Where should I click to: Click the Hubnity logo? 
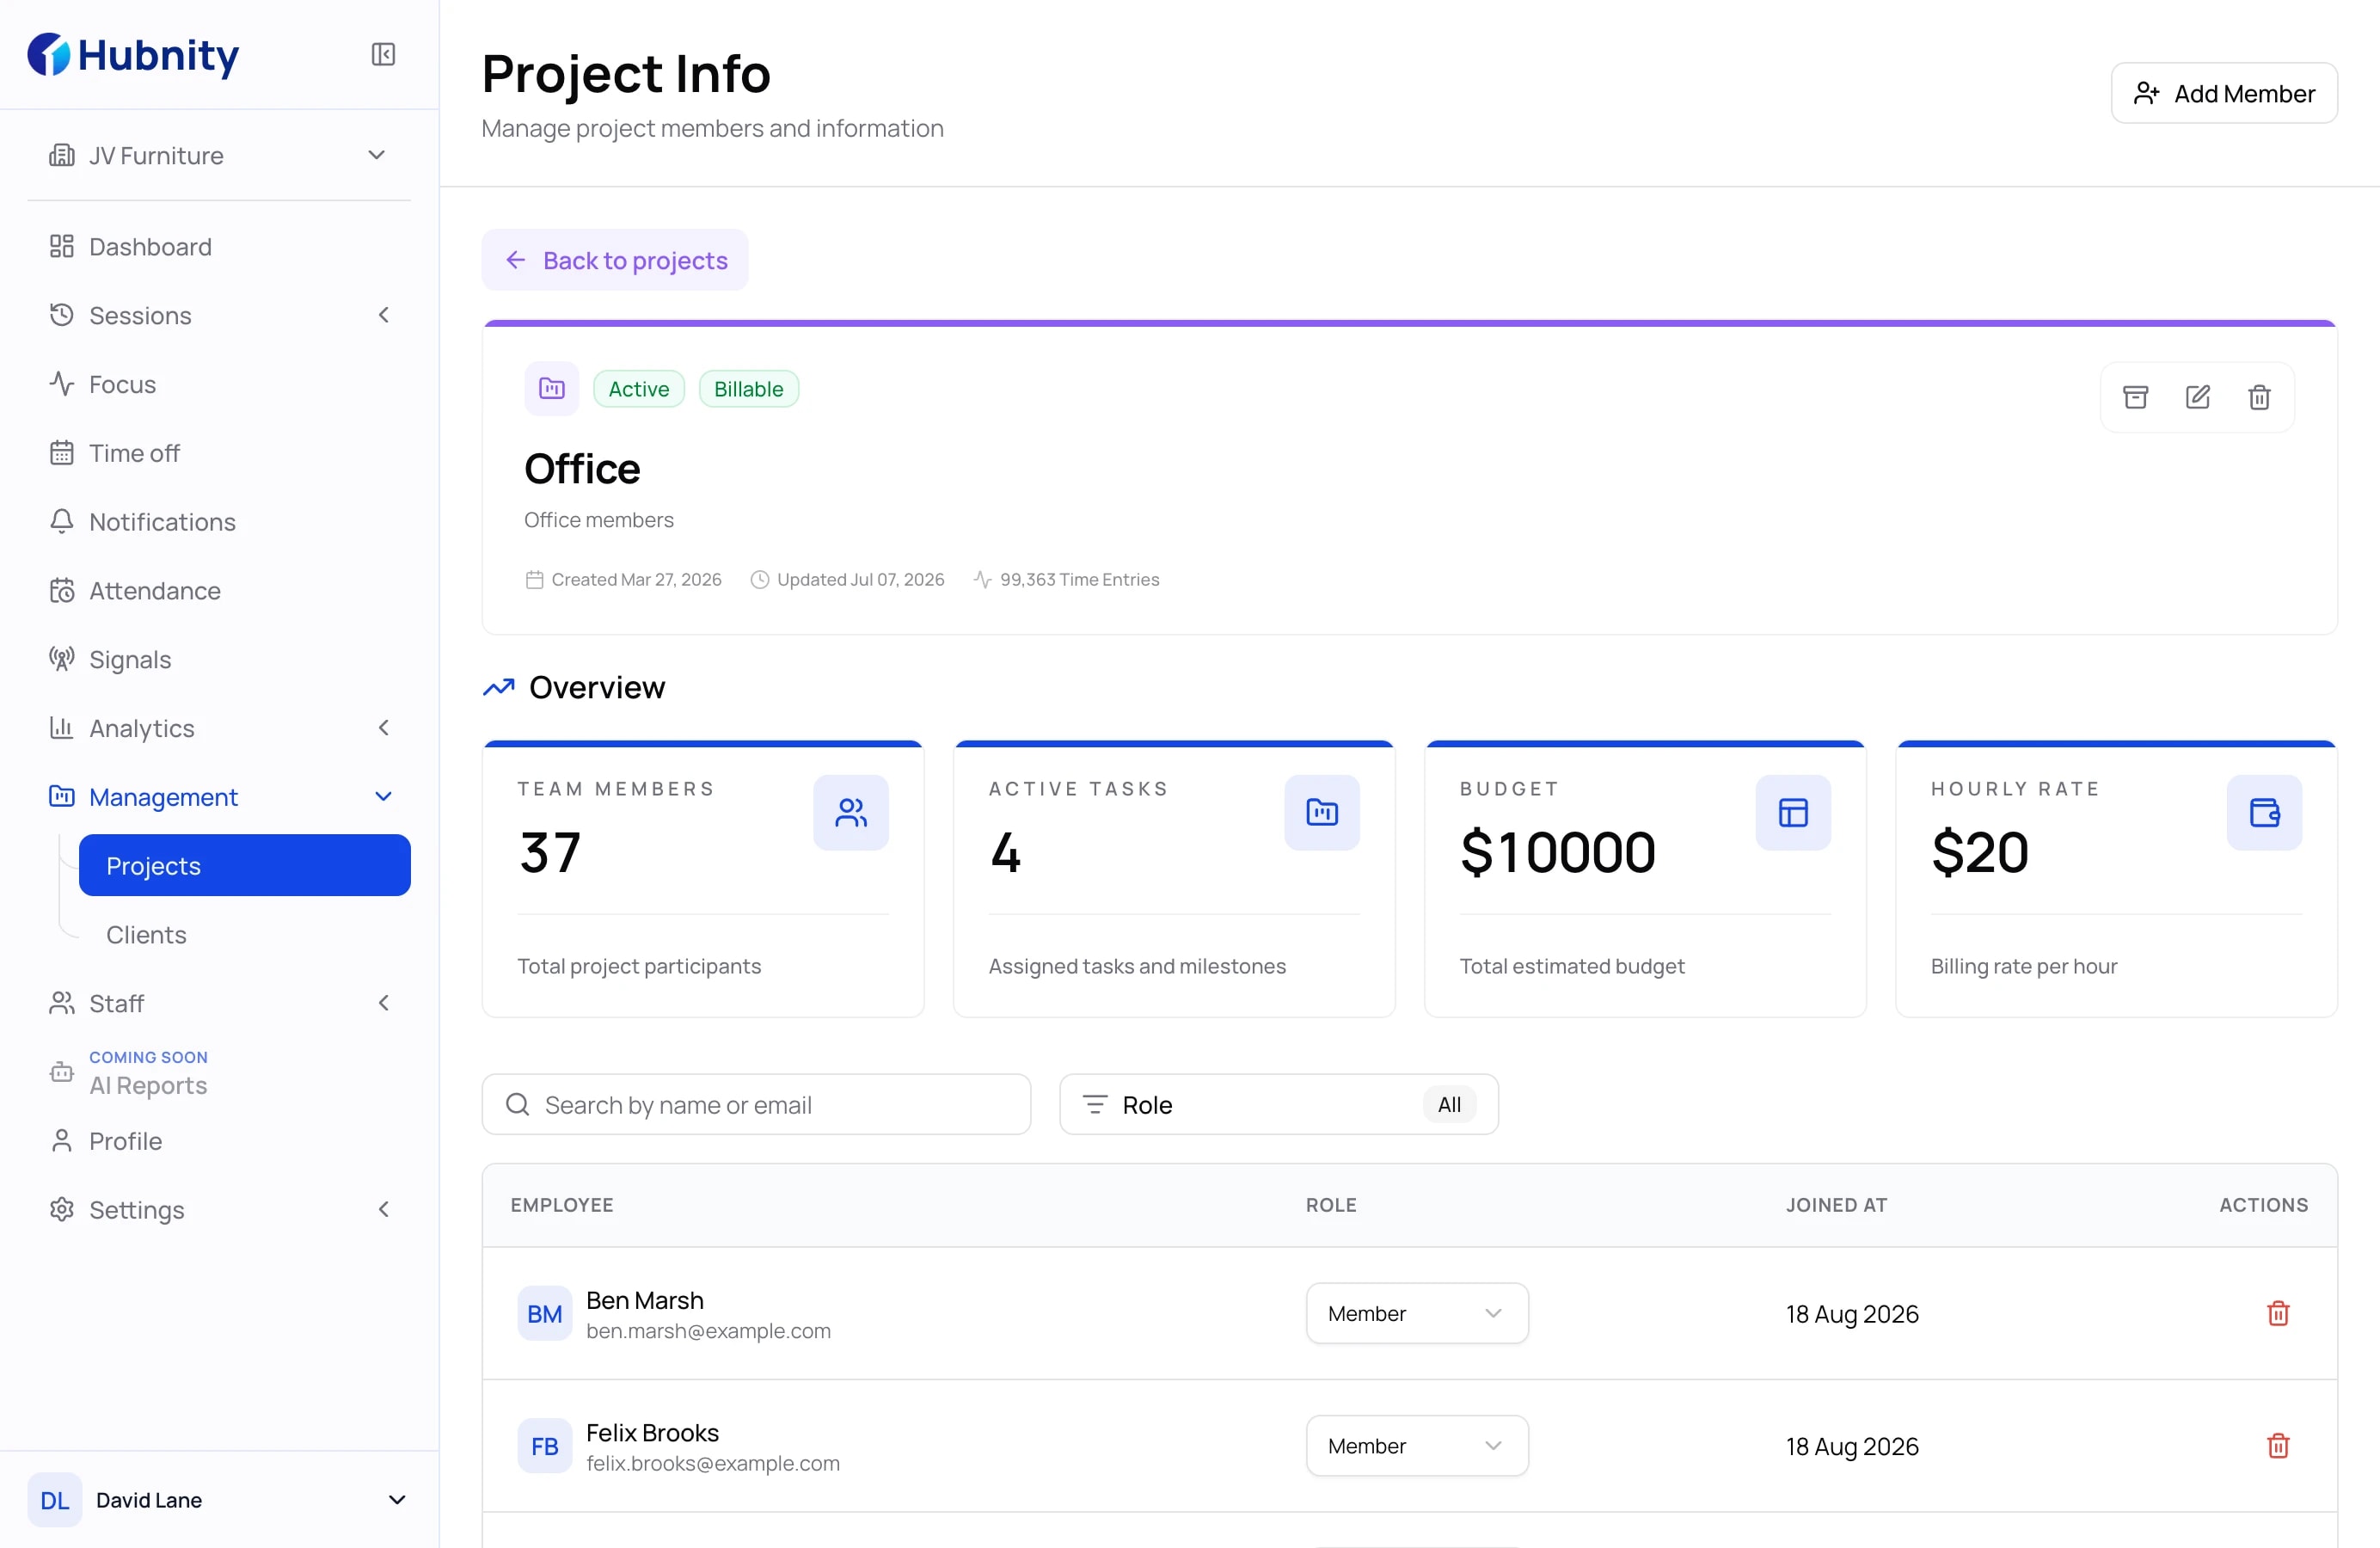133,55
